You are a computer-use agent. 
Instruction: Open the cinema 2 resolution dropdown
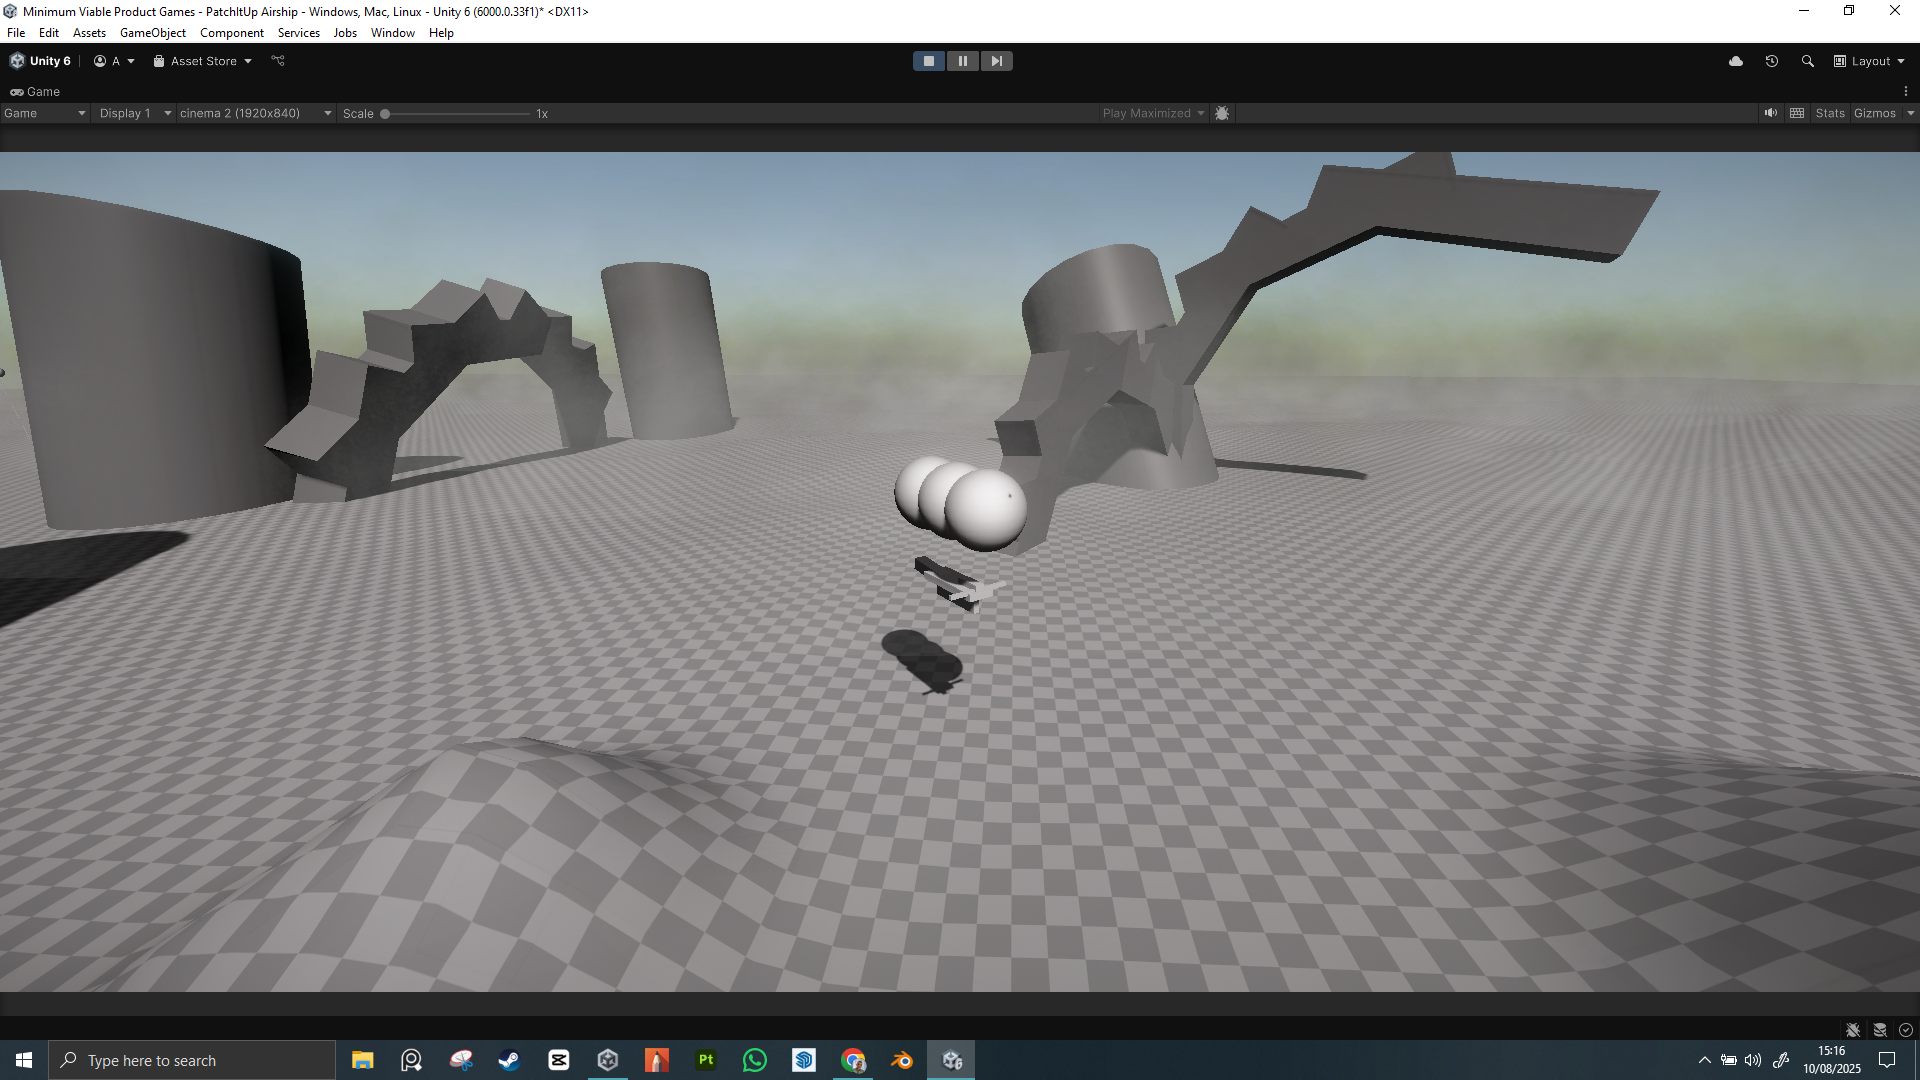click(255, 113)
